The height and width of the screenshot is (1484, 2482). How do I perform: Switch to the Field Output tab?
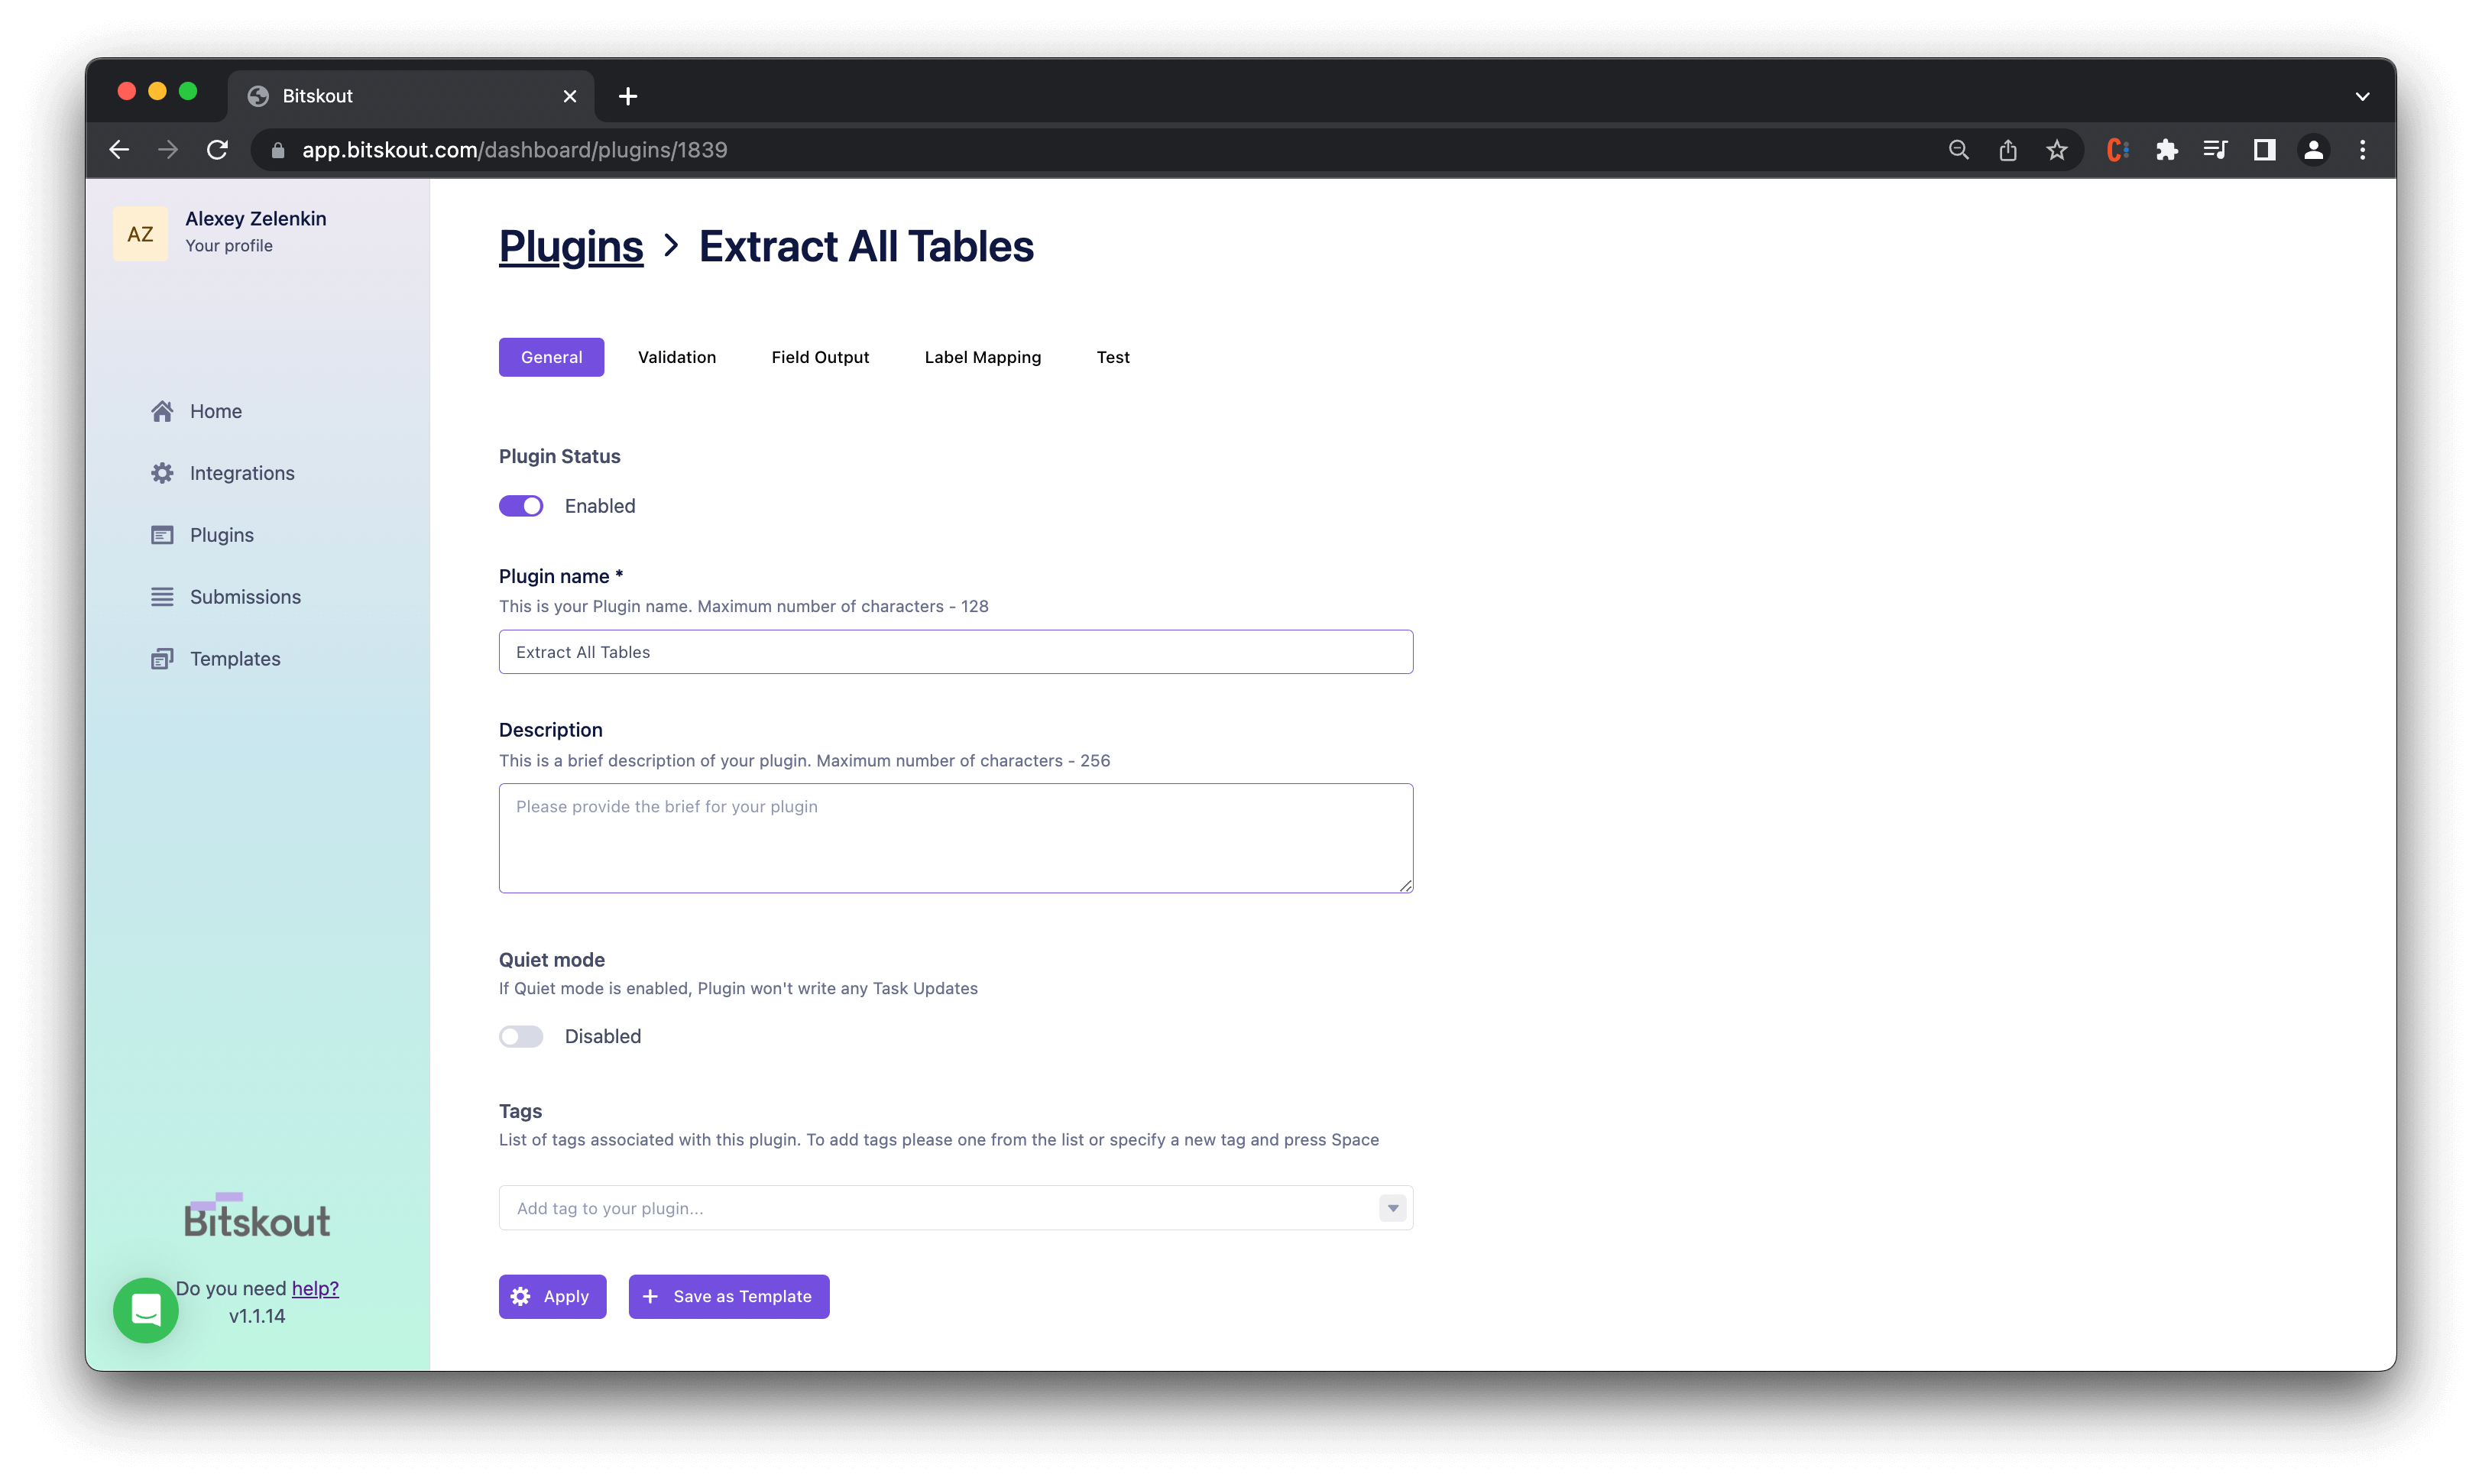[x=820, y=357]
